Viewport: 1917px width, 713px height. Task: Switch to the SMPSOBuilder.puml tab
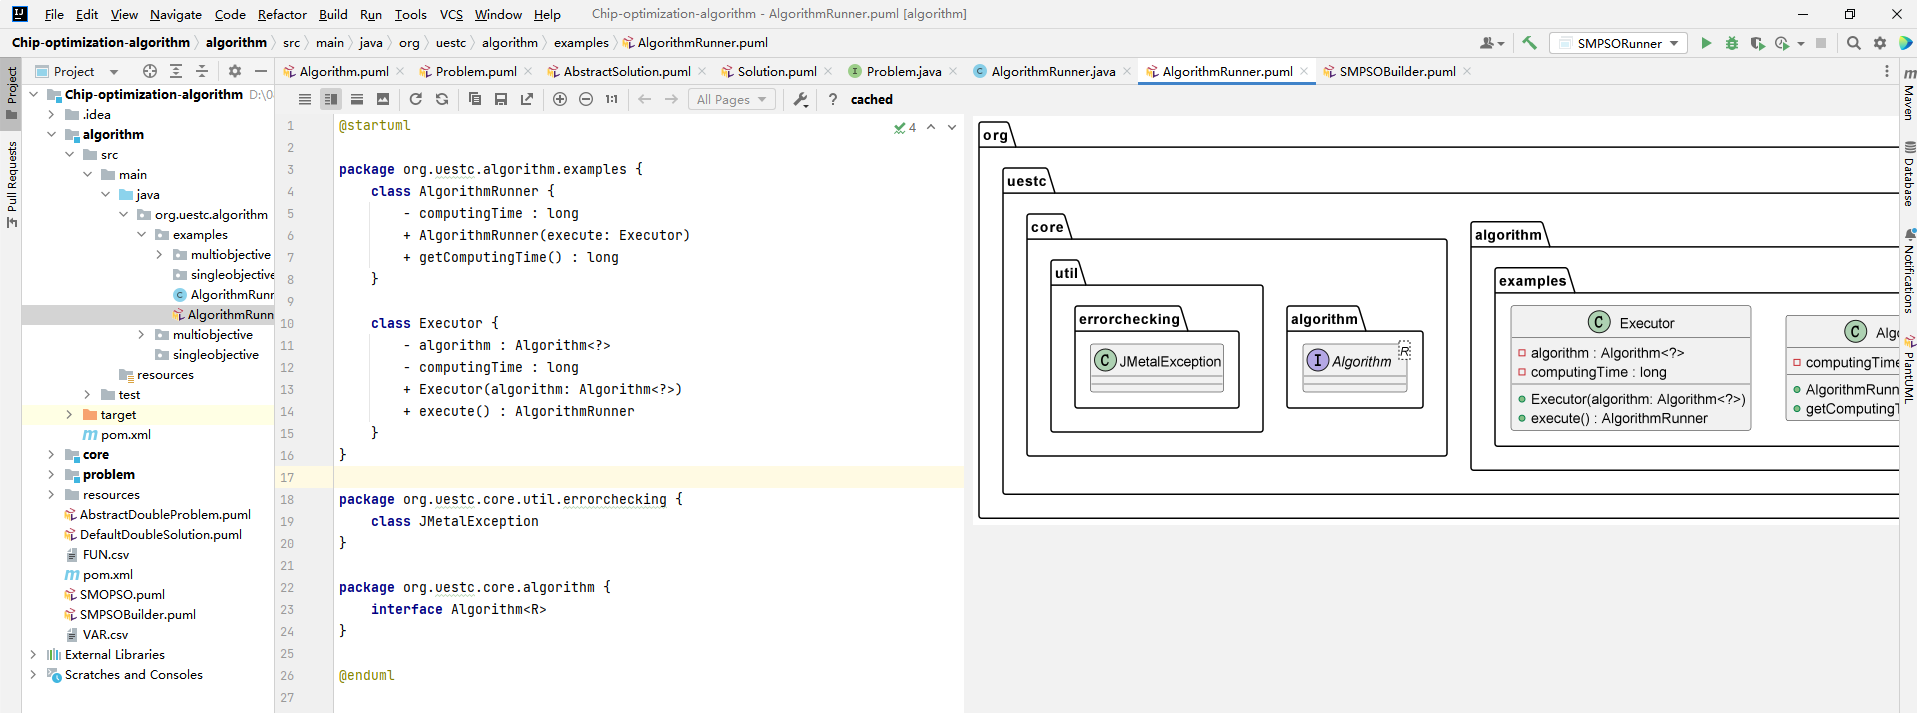pyautogui.click(x=1397, y=71)
